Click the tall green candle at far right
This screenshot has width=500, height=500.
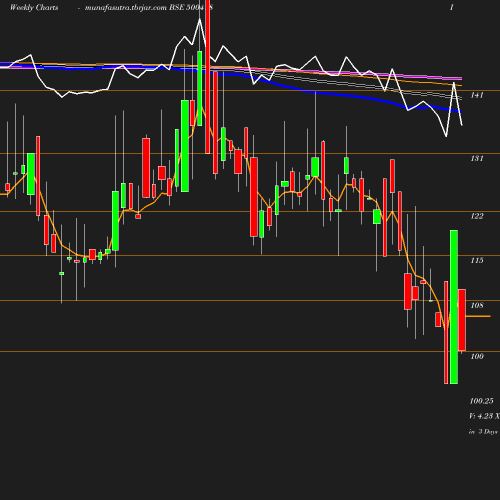(454, 307)
